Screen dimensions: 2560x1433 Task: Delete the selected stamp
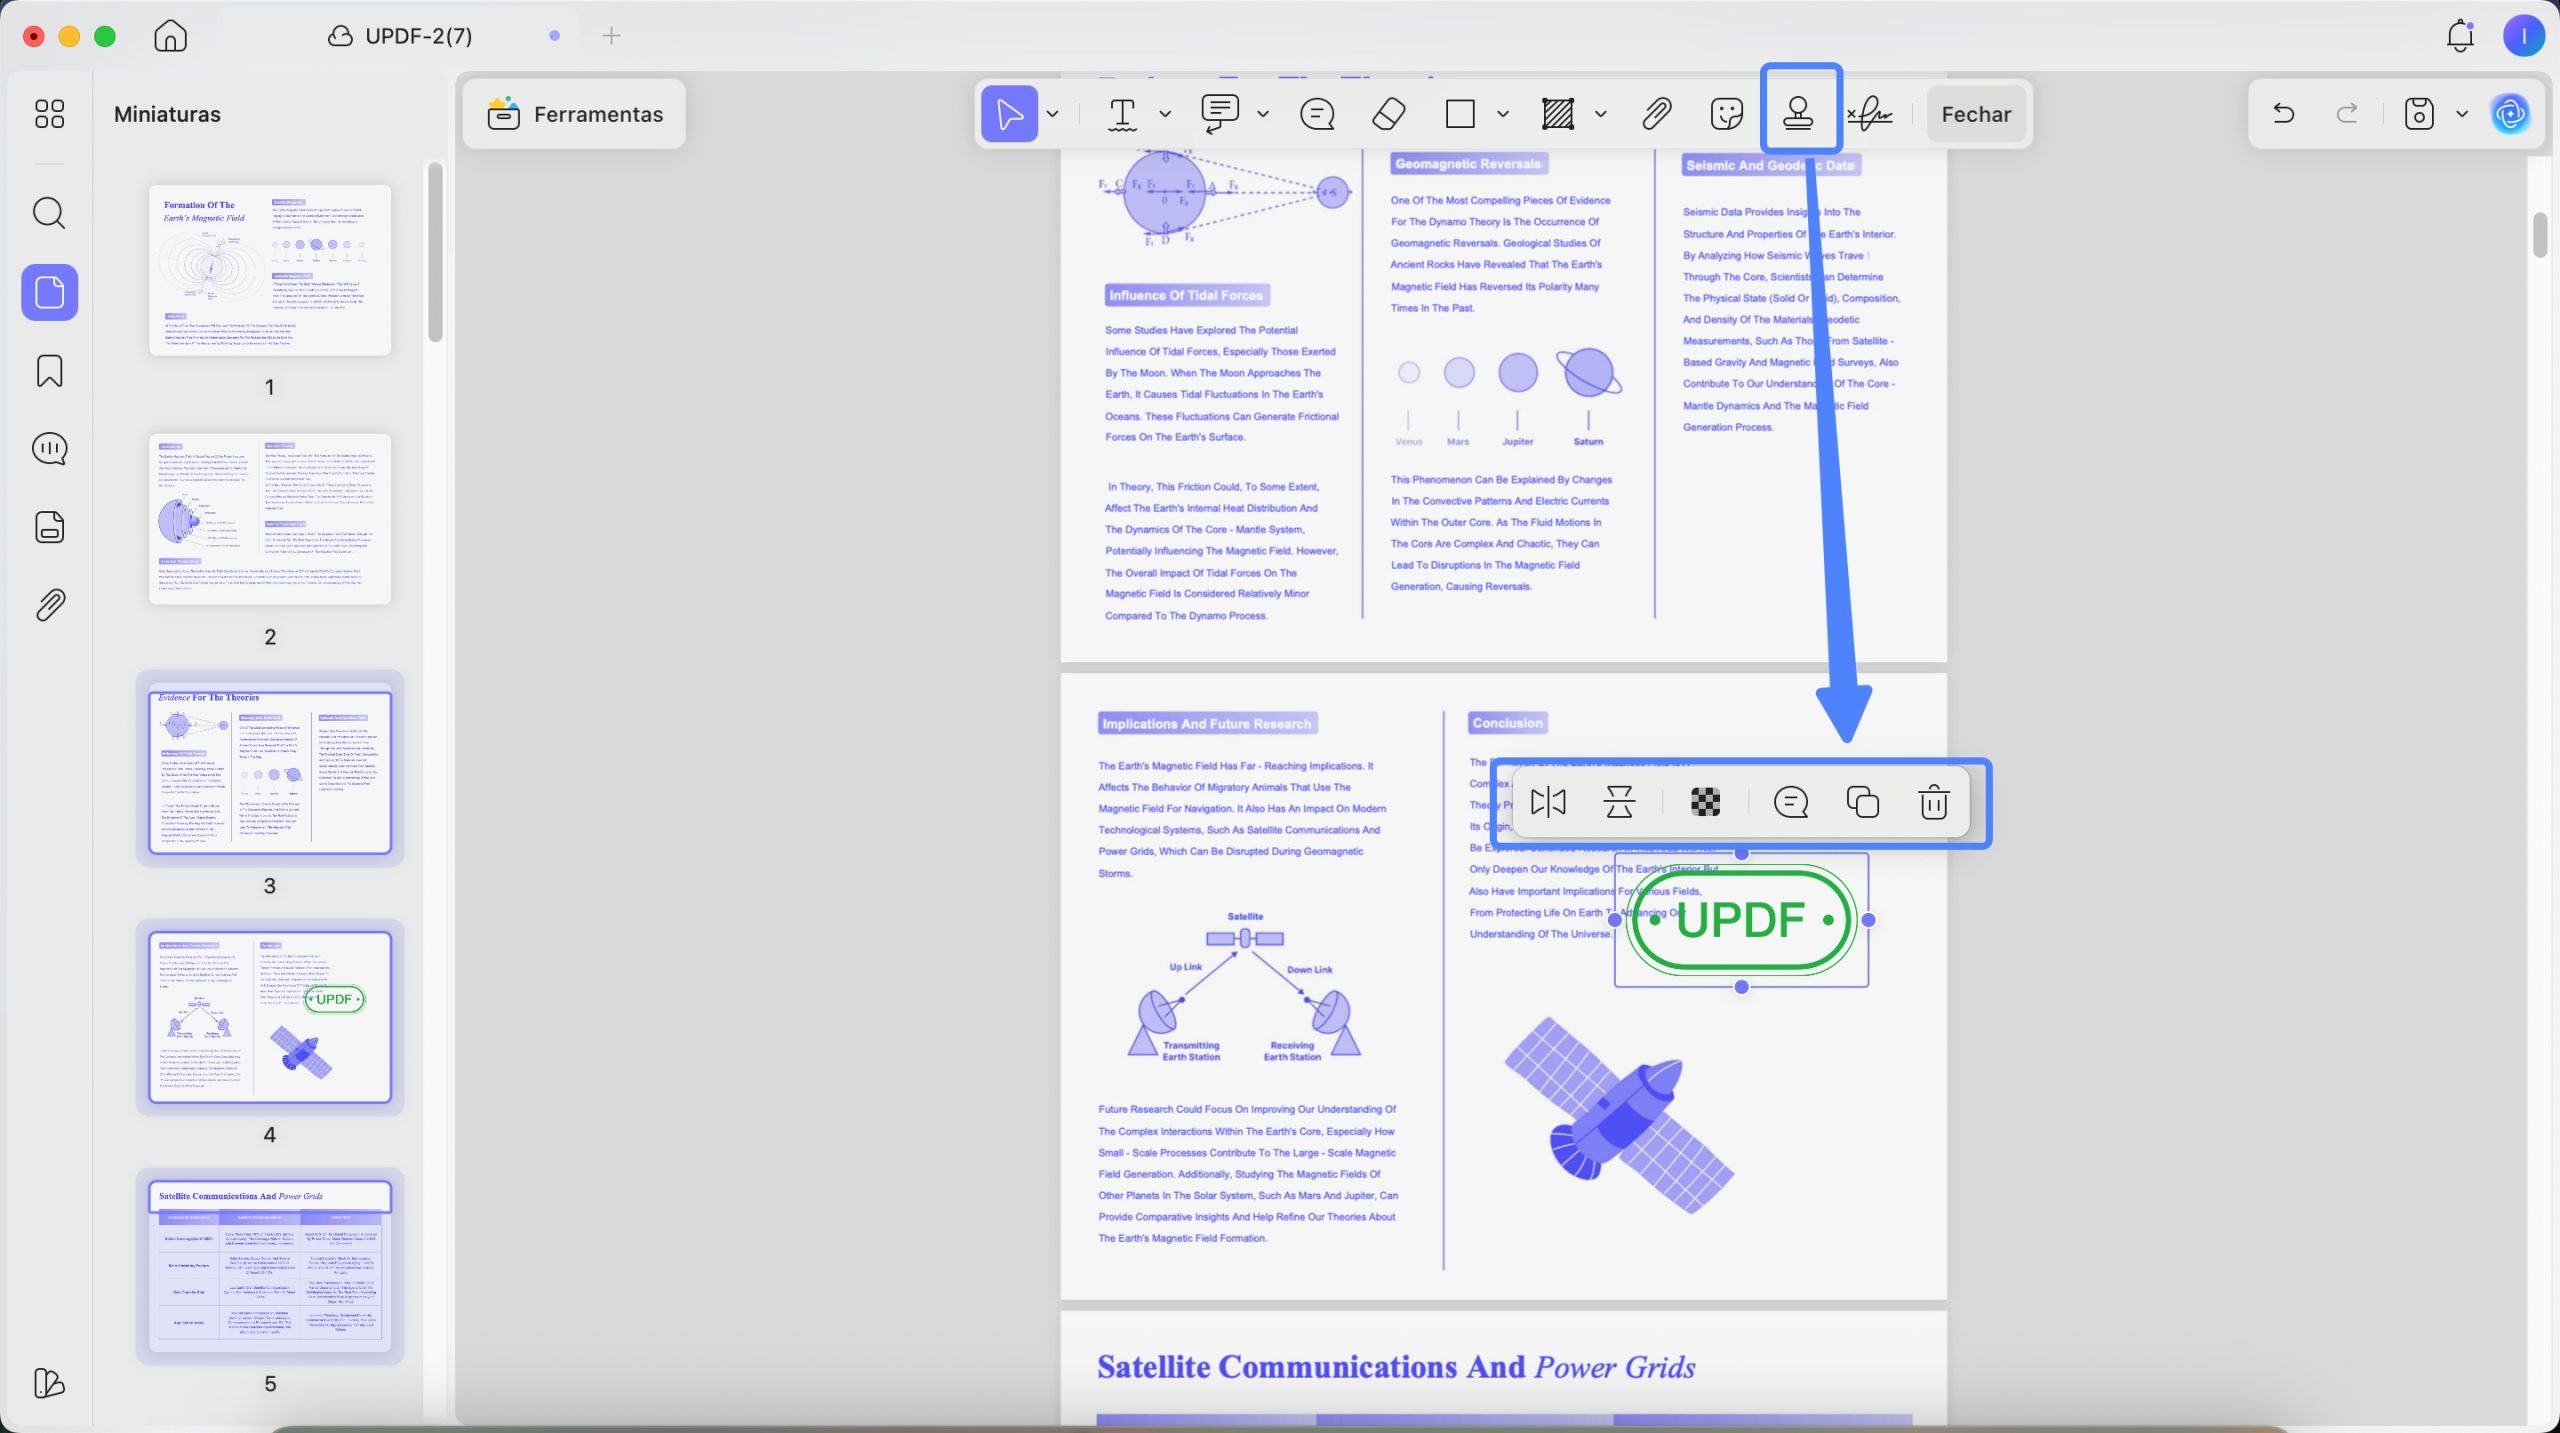pyautogui.click(x=1934, y=802)
